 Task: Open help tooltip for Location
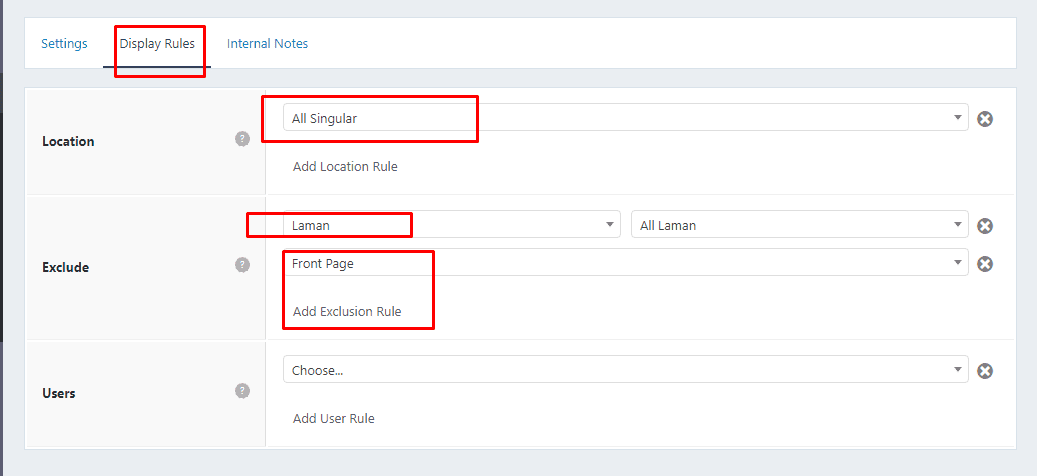tap(242, 139)
